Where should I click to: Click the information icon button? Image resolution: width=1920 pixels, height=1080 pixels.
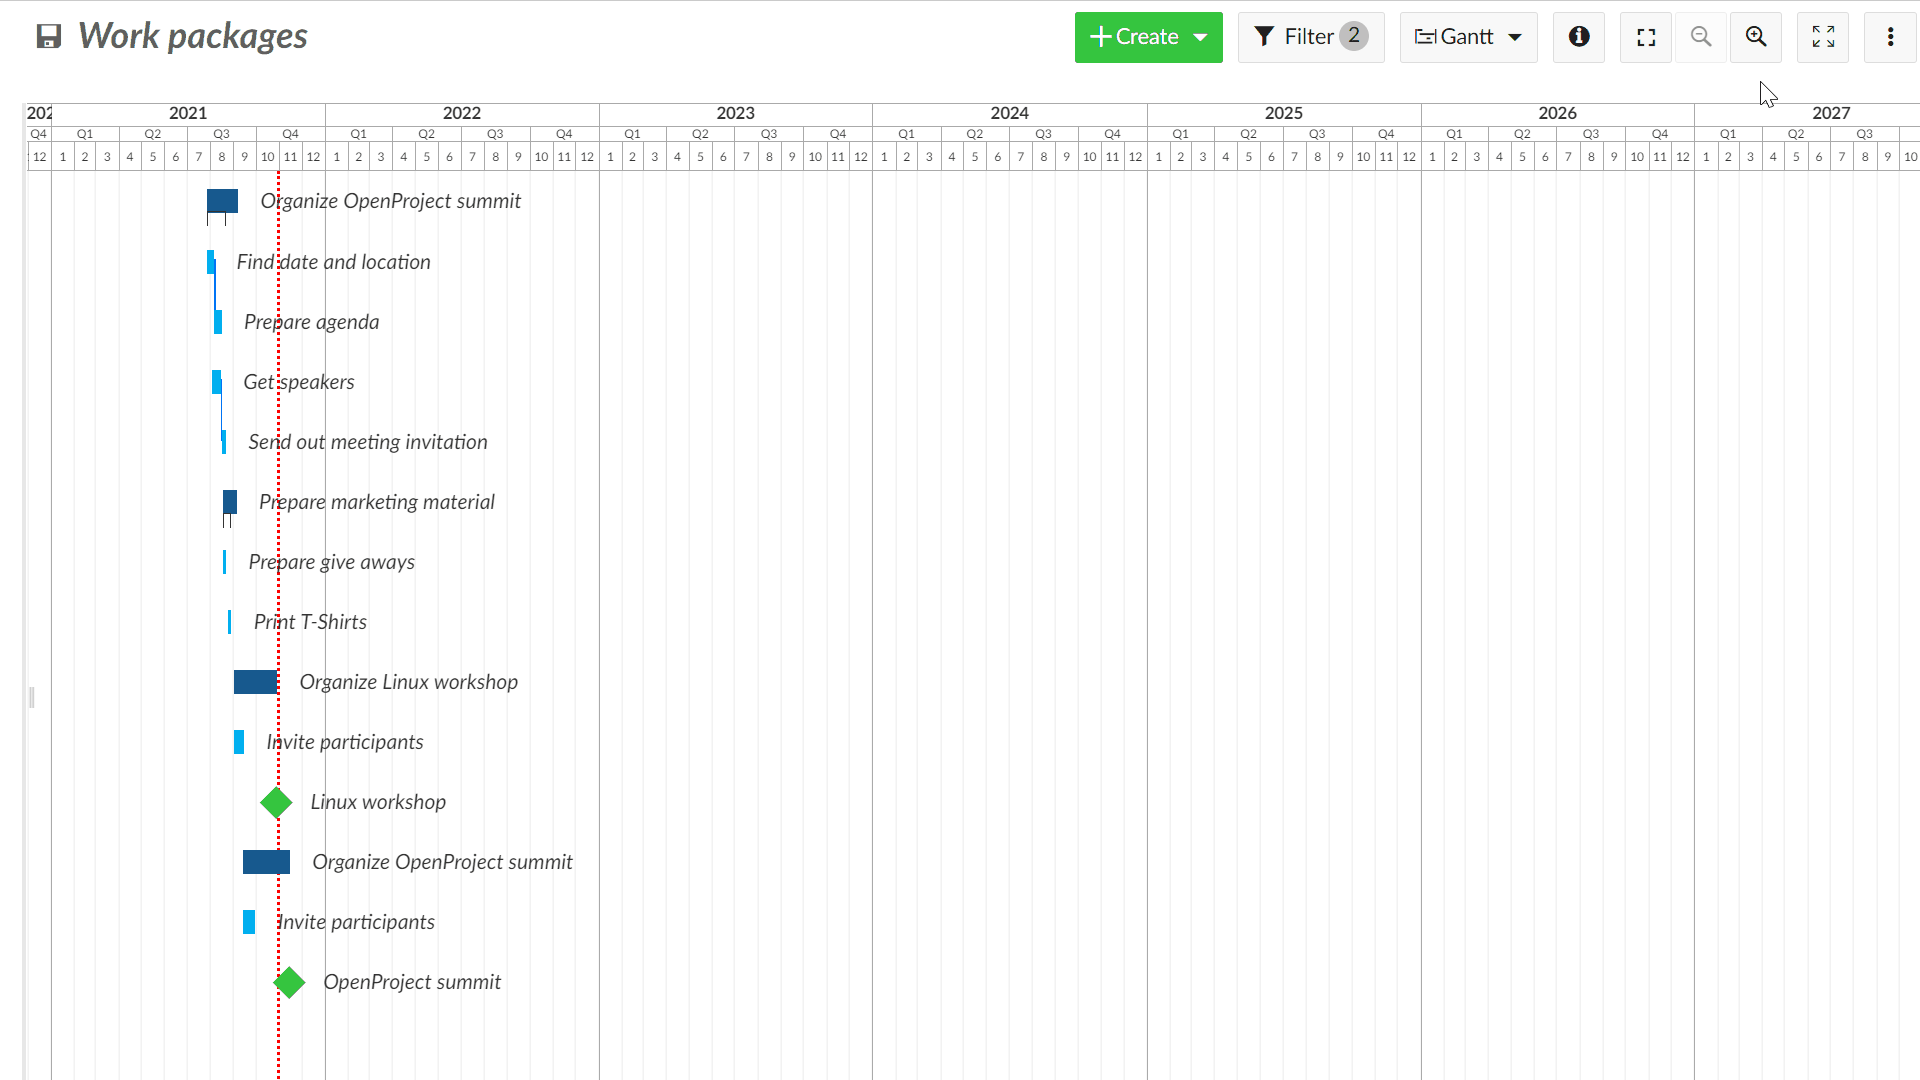tap(1578, 36)
